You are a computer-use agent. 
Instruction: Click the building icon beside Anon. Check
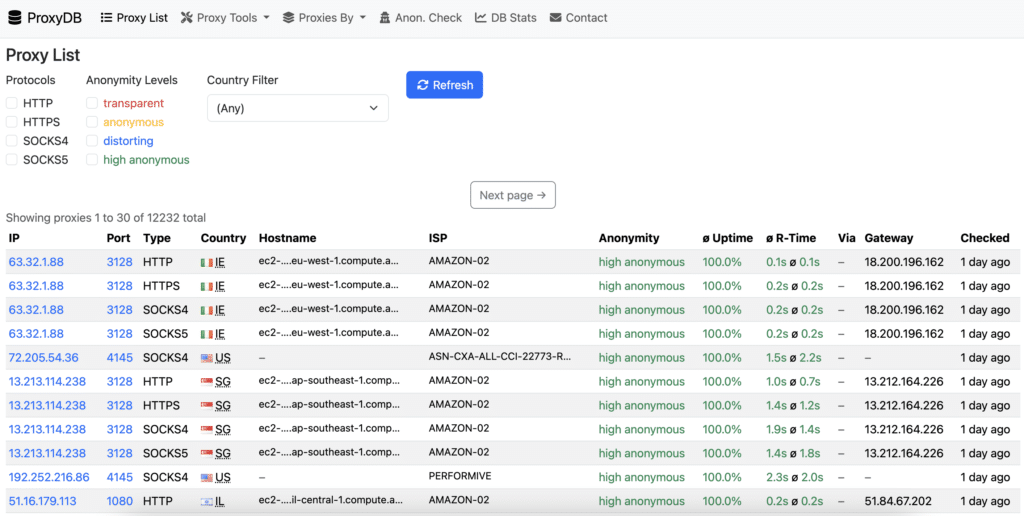[x=385, y=18]
